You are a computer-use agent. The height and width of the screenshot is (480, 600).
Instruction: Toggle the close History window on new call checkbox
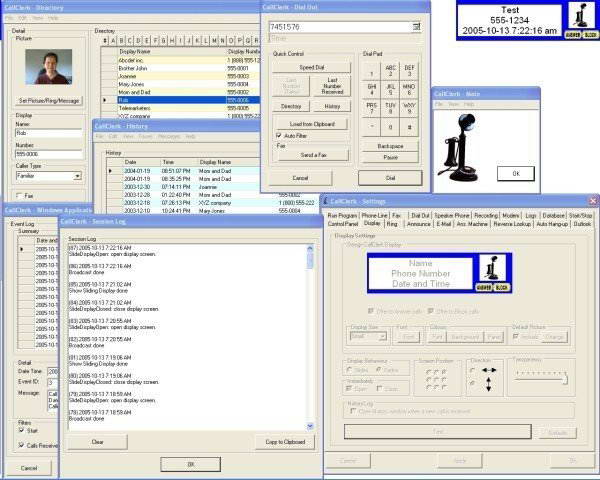pyautogui.click(x=353, y=411)
